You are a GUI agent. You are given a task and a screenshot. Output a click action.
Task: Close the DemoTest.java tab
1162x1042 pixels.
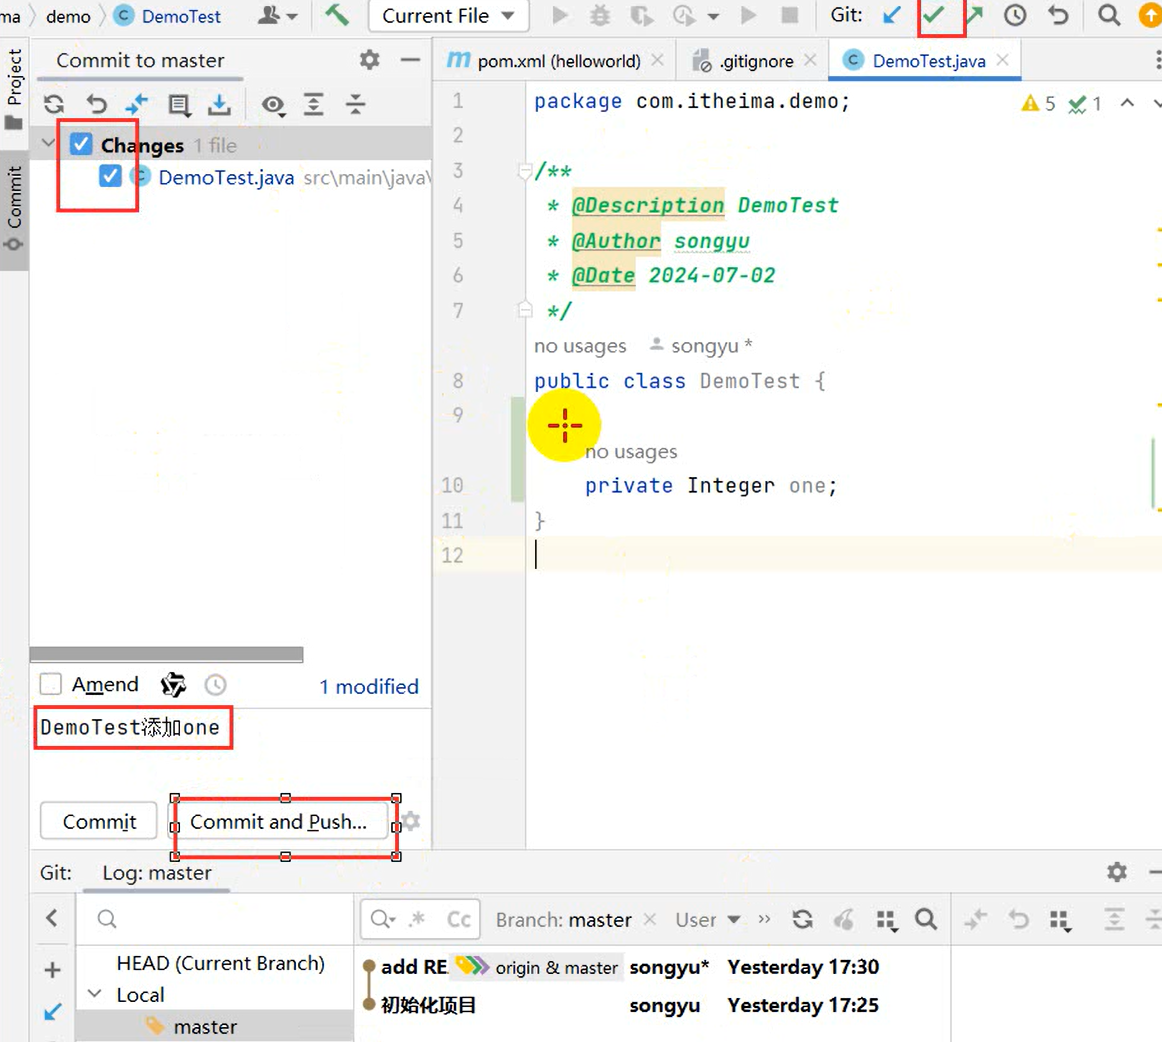[x=1003, y=60]
